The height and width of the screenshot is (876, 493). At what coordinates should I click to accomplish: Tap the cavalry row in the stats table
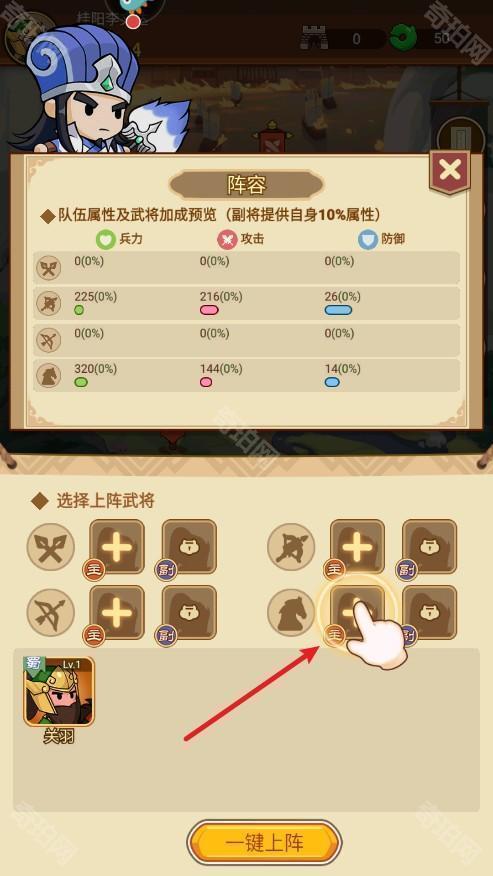pyautogui.click(x=246, y=375)
